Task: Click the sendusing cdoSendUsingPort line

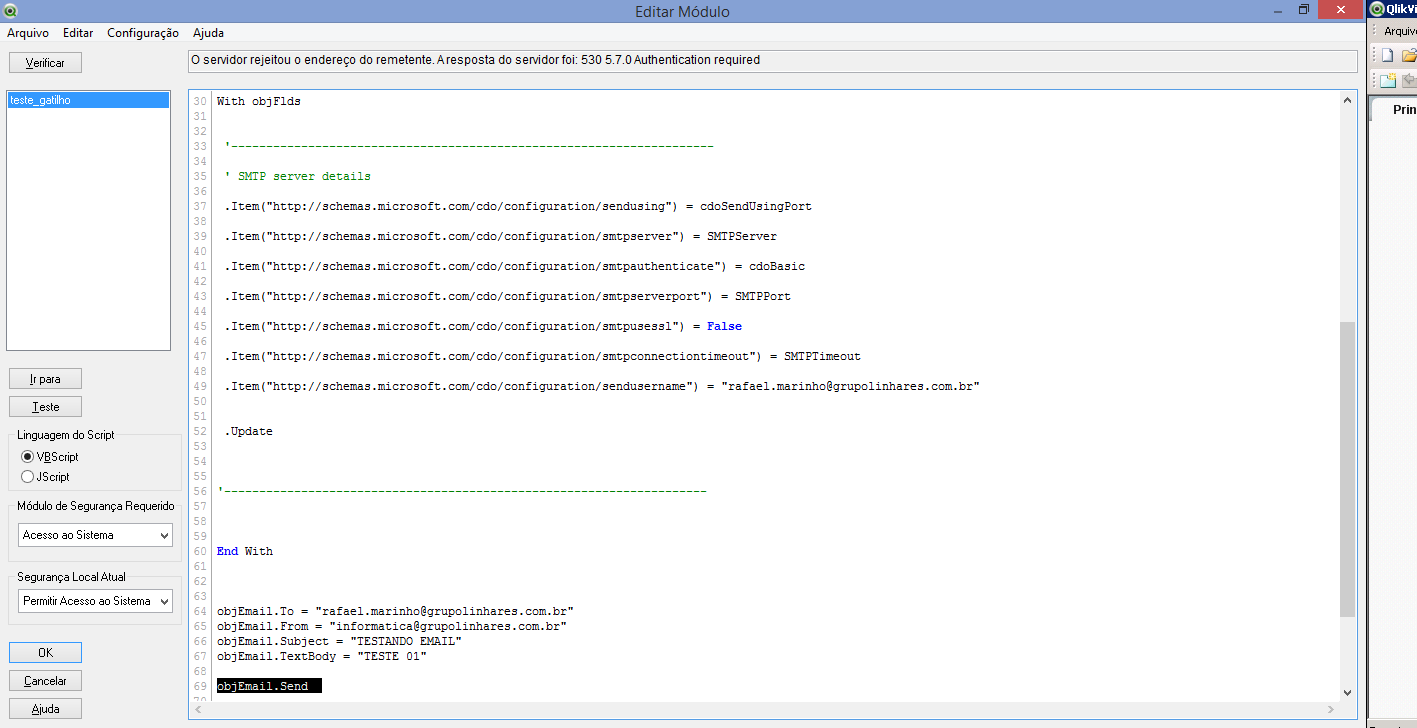Action: (x=518, y=206)
